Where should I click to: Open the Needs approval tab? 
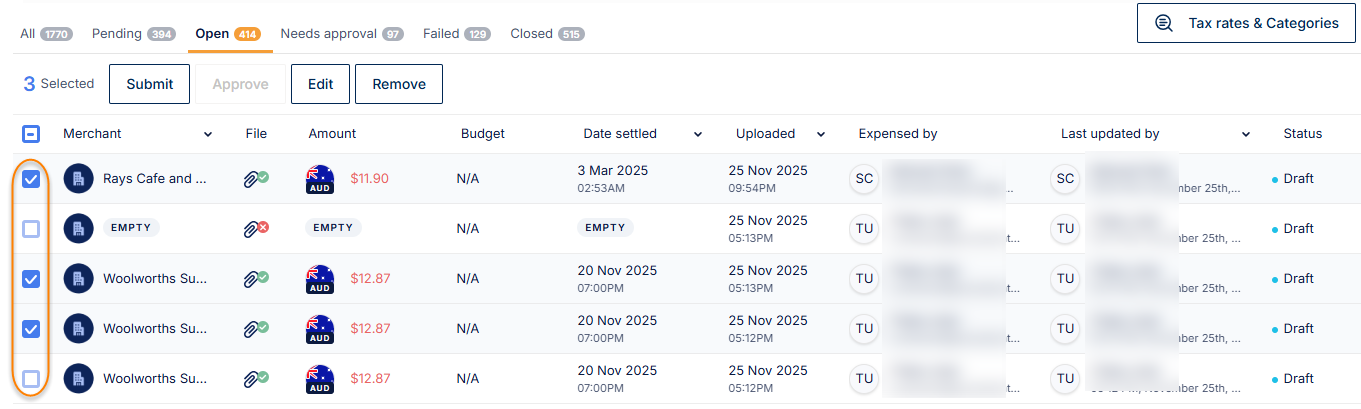341,34
